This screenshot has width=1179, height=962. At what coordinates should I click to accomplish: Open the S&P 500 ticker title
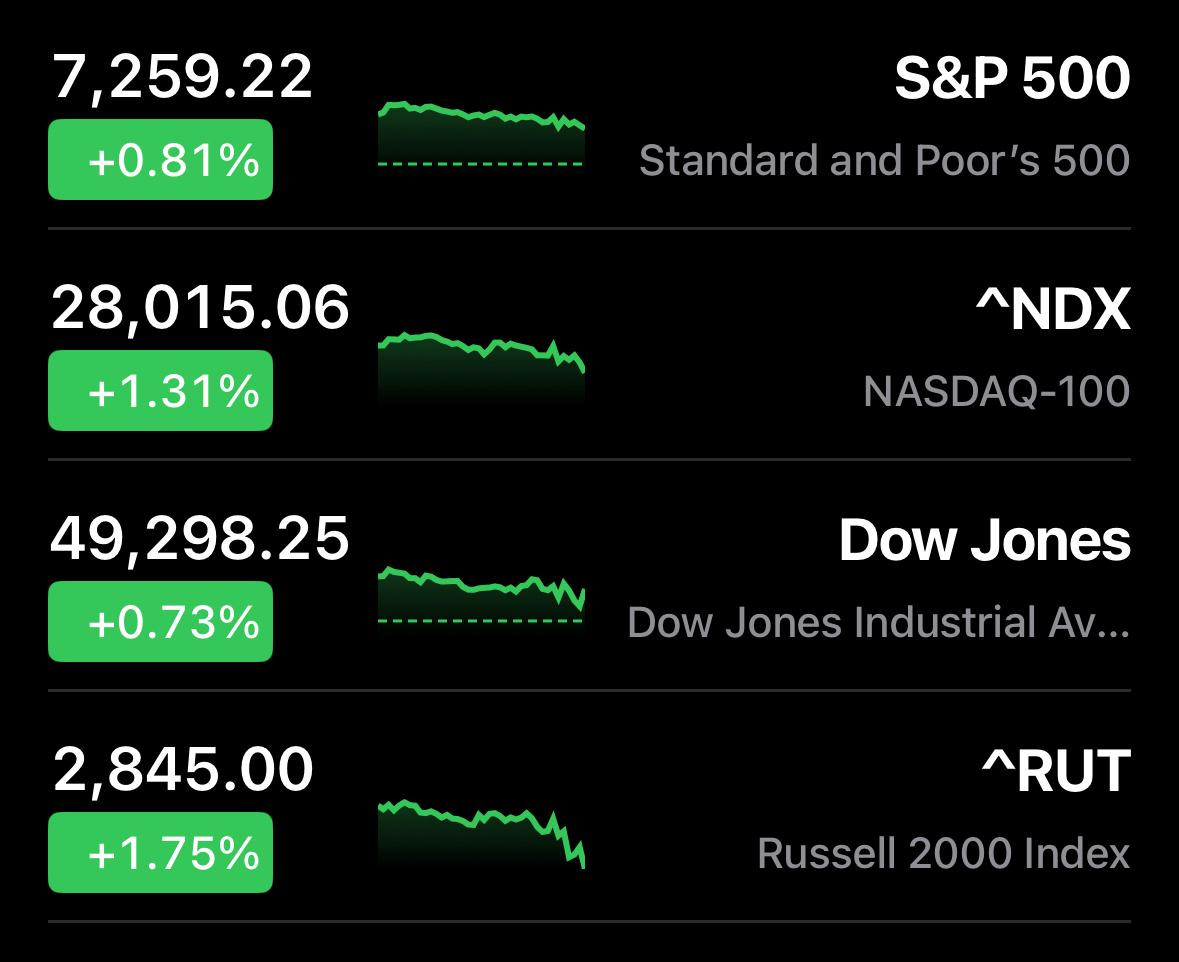pyautogui.click(x=1012, y=78)
